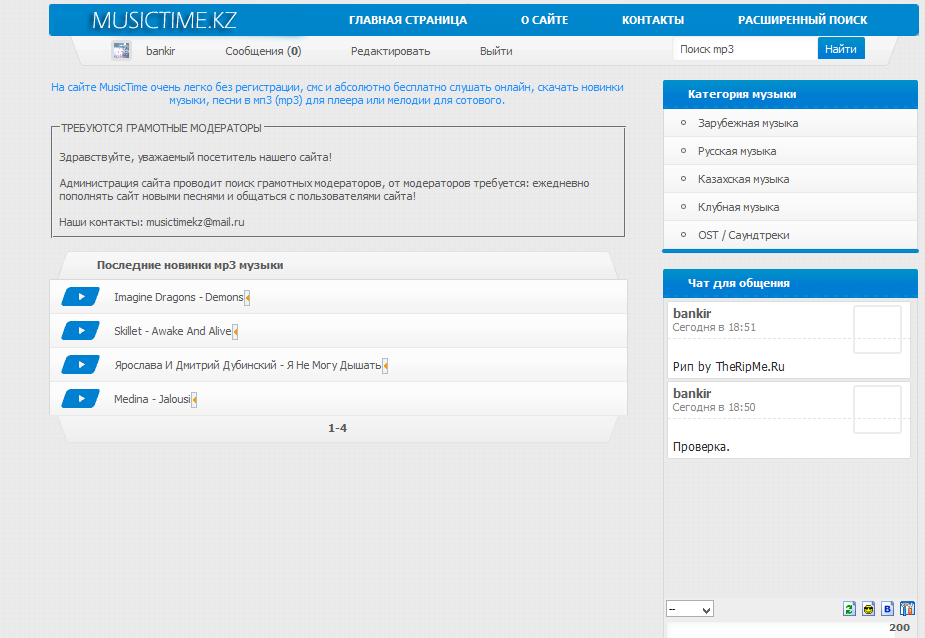
Task: Click orange arrow icon next to Demons
Action: pyautogui.click(x=247, y=298)
